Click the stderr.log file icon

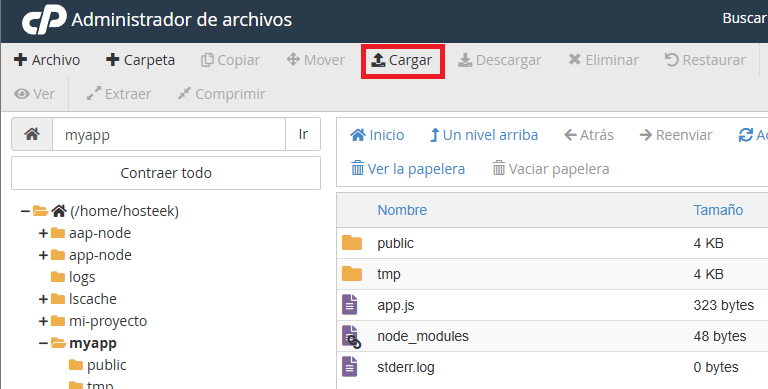point(350,367)
